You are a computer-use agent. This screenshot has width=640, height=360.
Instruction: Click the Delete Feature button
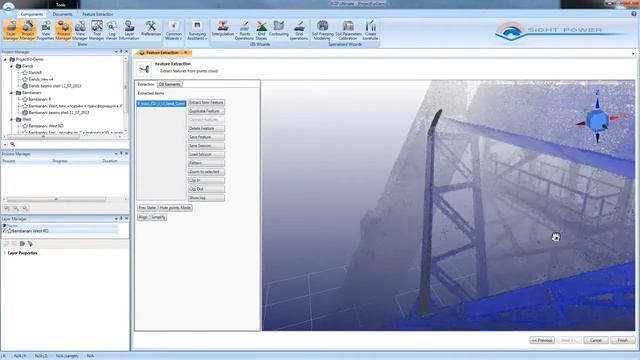click(206, 128)
